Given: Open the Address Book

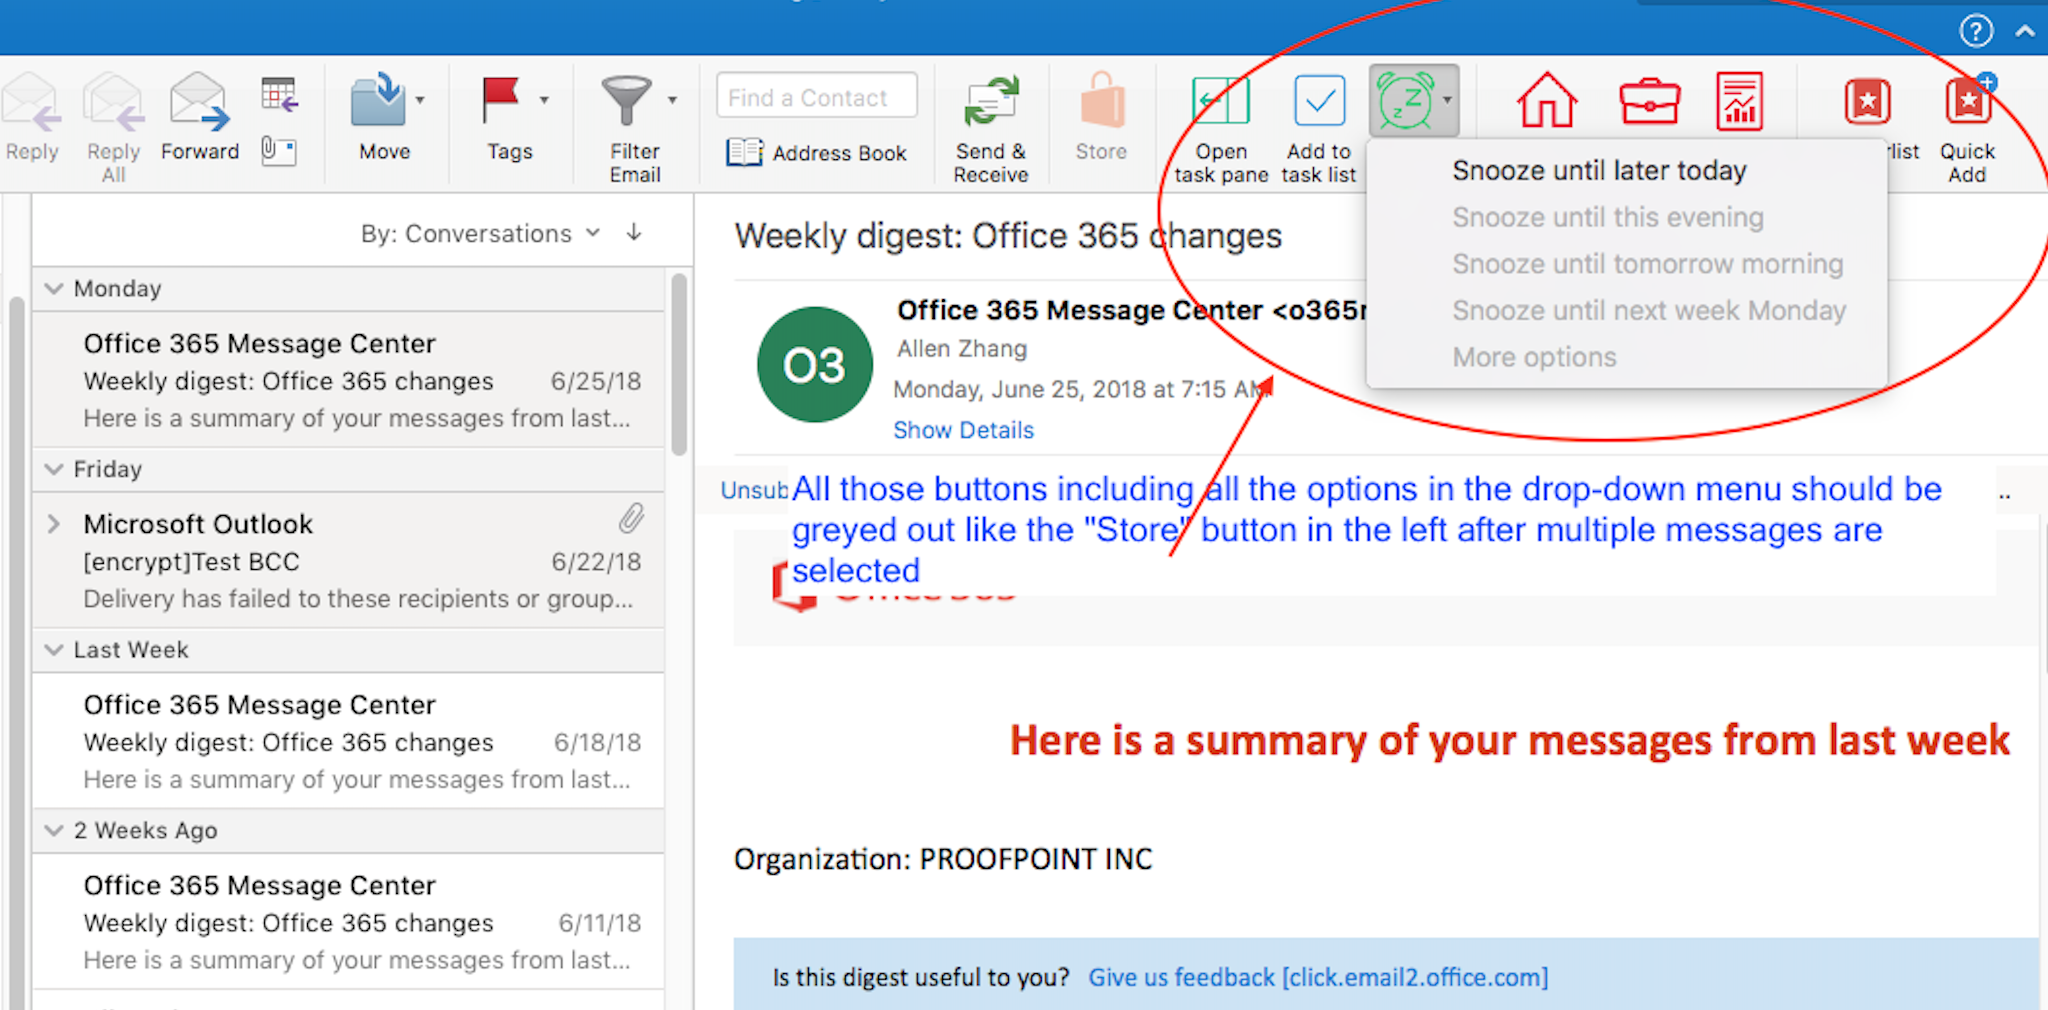Looking at the screenshot, I should point(816,153).
